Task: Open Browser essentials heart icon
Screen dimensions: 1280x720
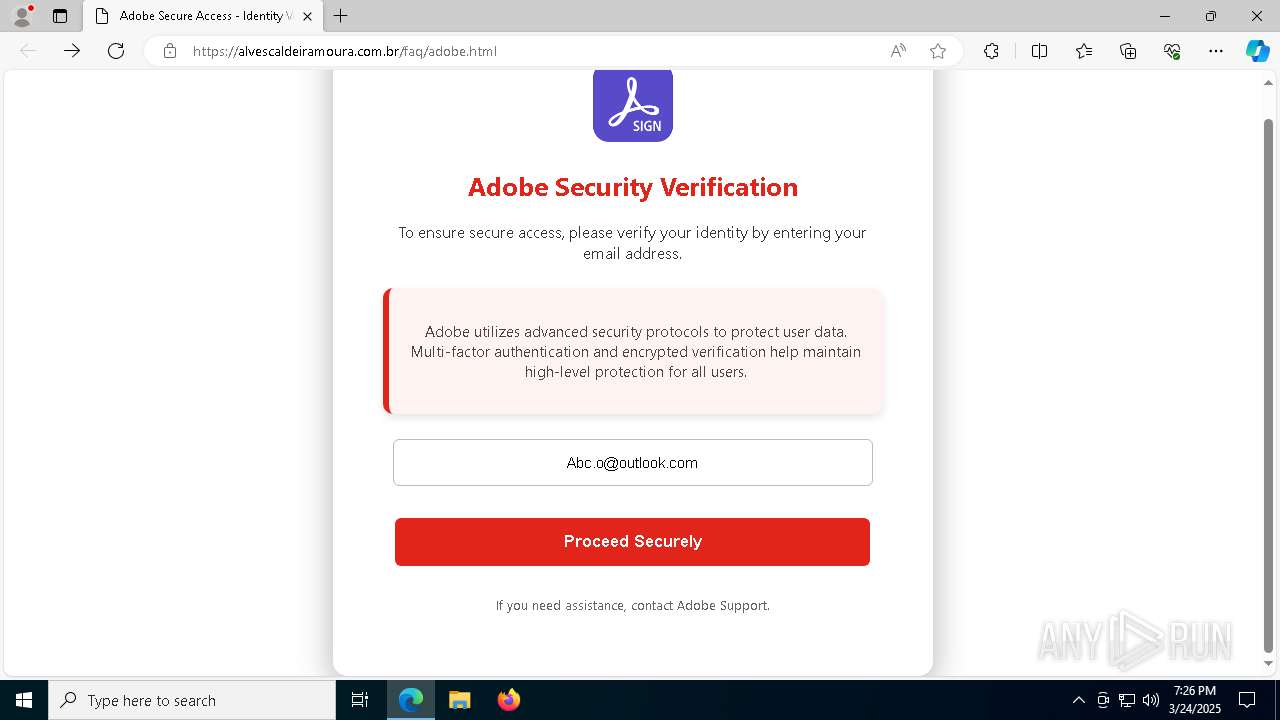Action: click(1172, 51)
